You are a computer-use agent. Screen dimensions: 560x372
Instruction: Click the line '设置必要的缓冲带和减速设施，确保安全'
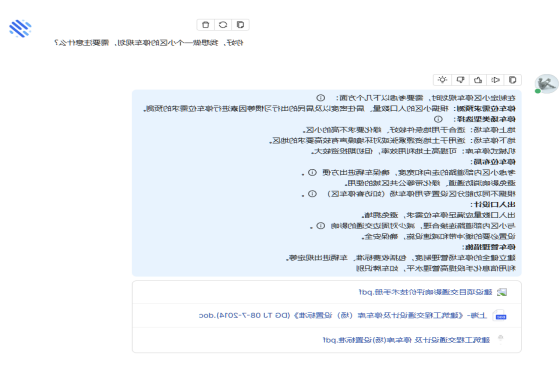click(439, 236)
